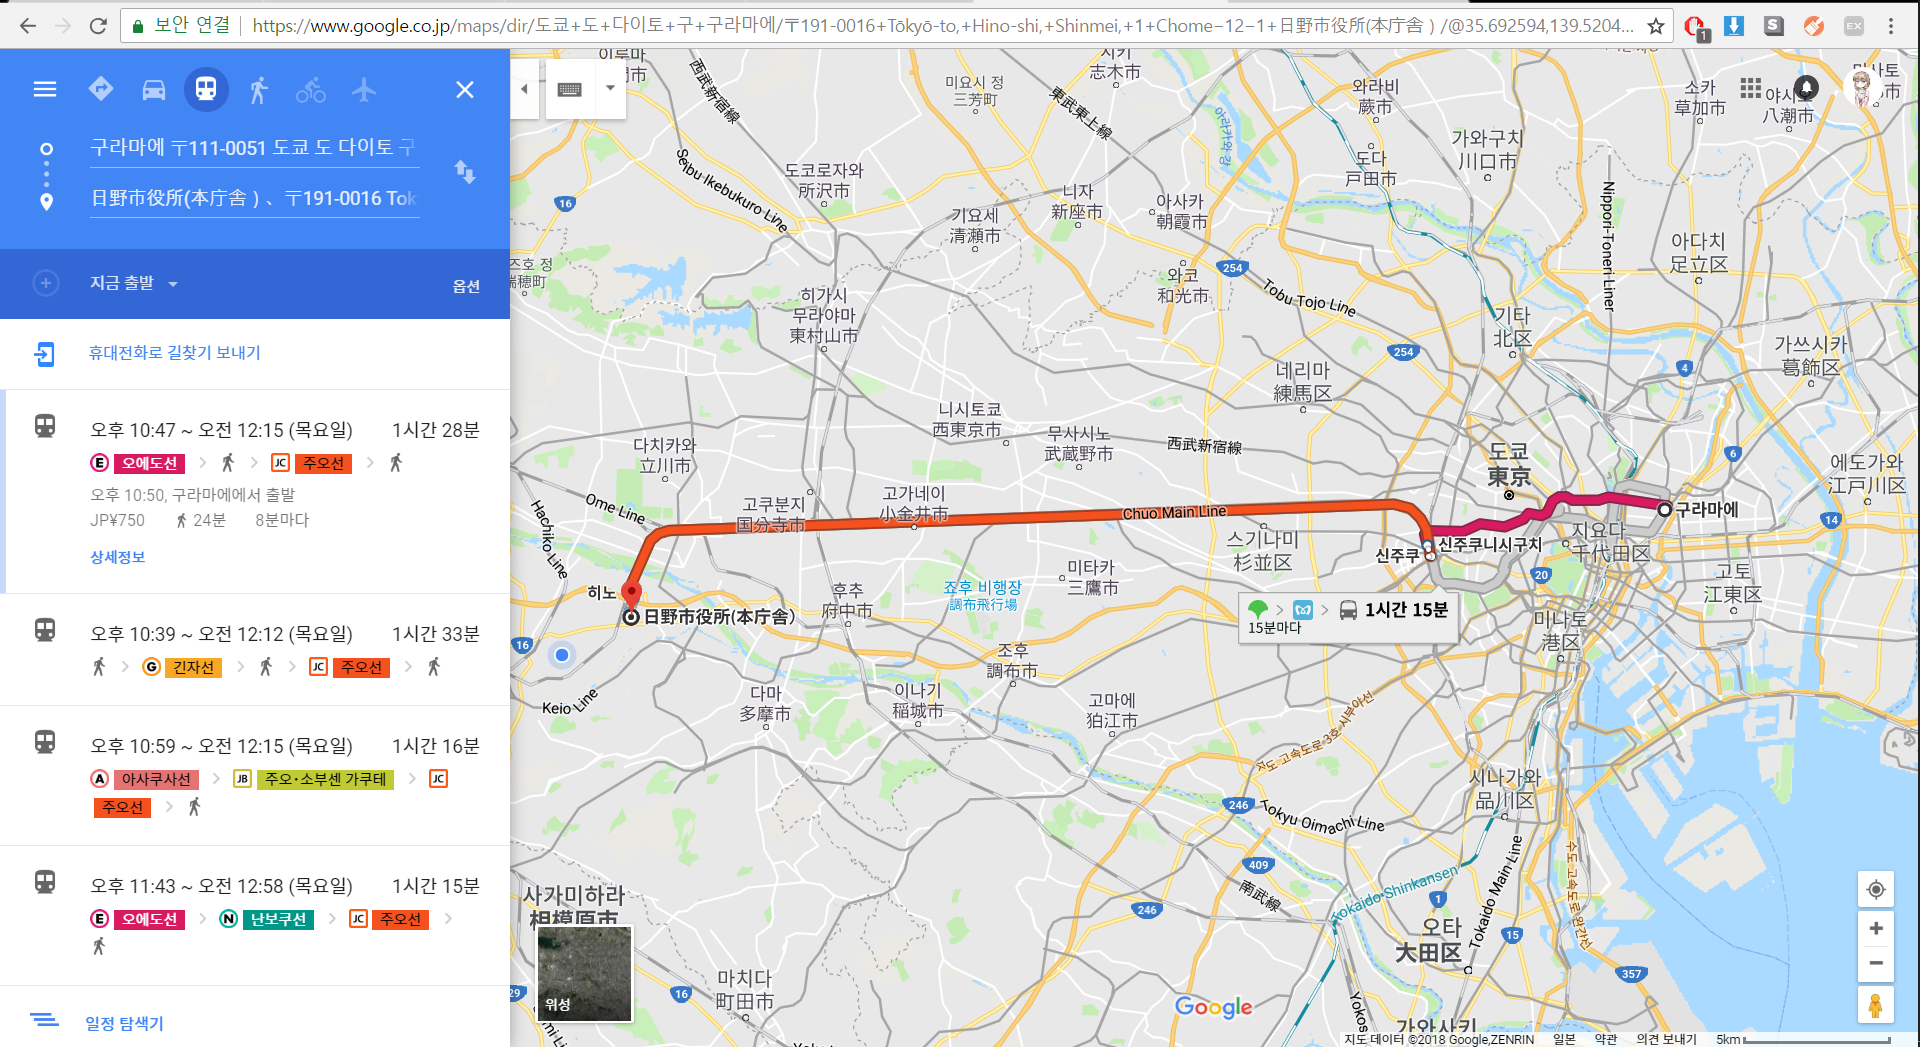The width and height of the screenshot is (1920, 1047).
Task: Click the Pegman street view icon
Action: pyautogui.click(x=1876, y=1005)
